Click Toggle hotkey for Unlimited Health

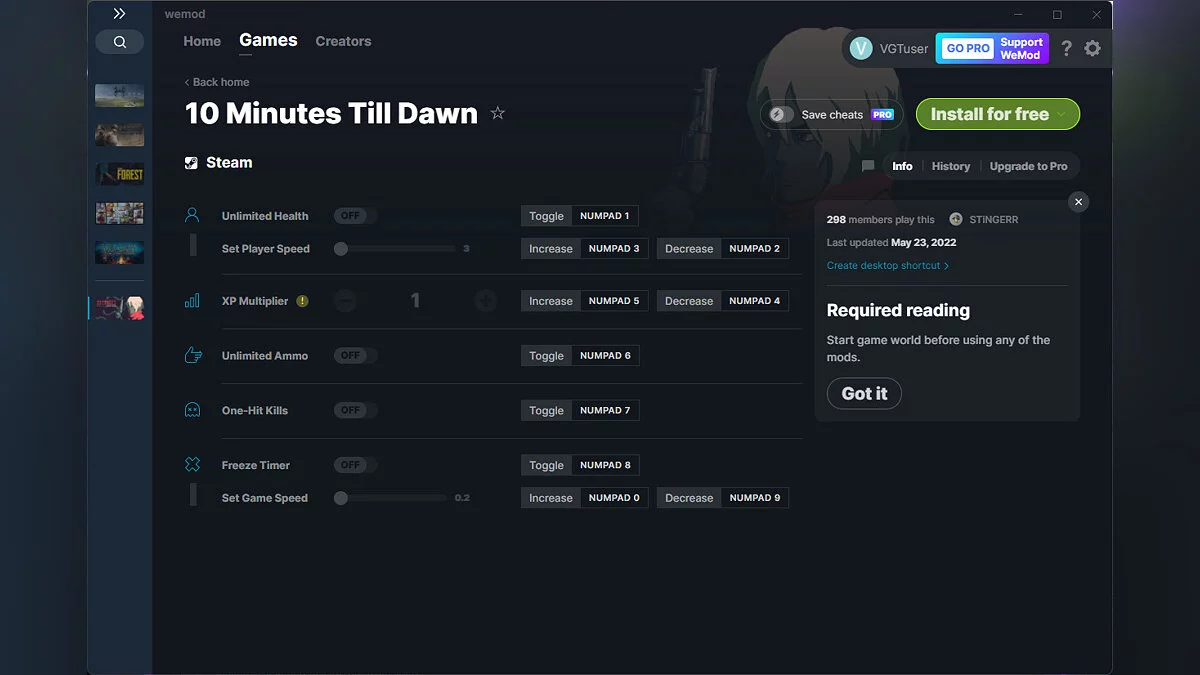click(x=546, y=216)
